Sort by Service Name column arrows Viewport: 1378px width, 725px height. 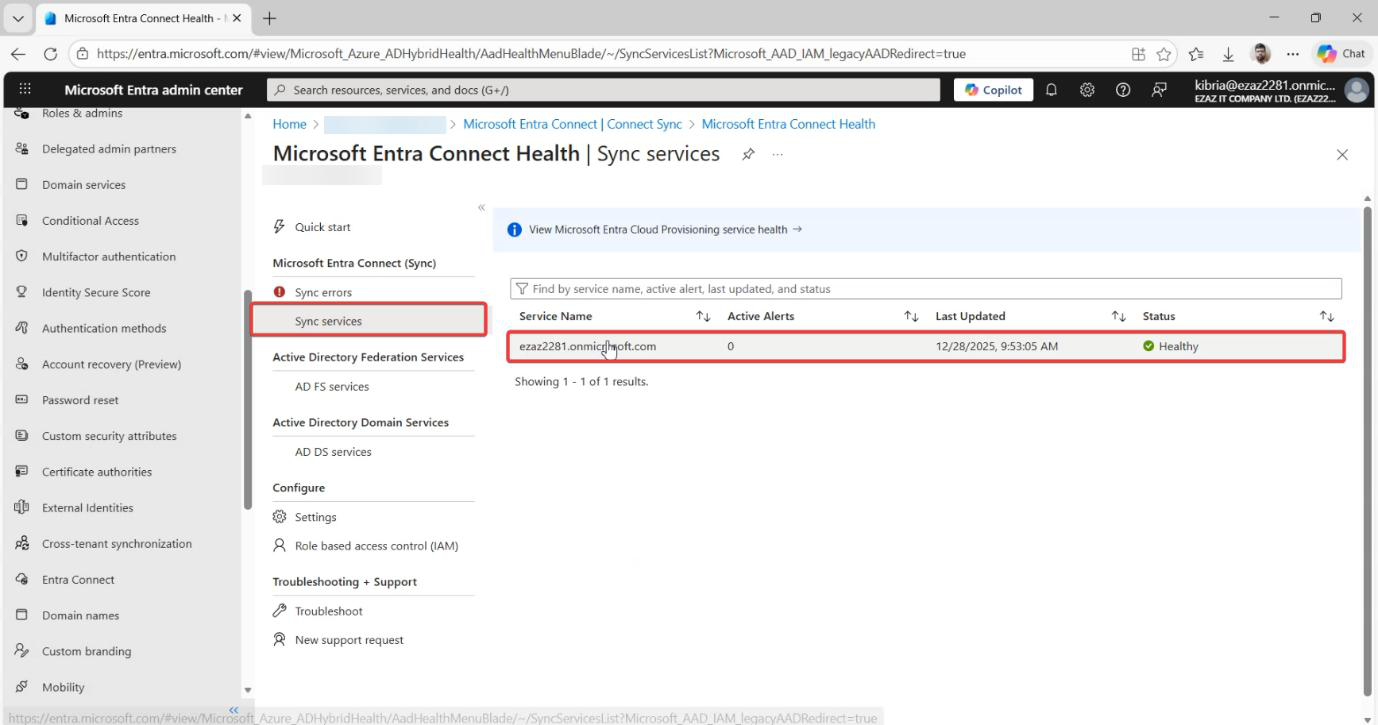pos(703,316)
